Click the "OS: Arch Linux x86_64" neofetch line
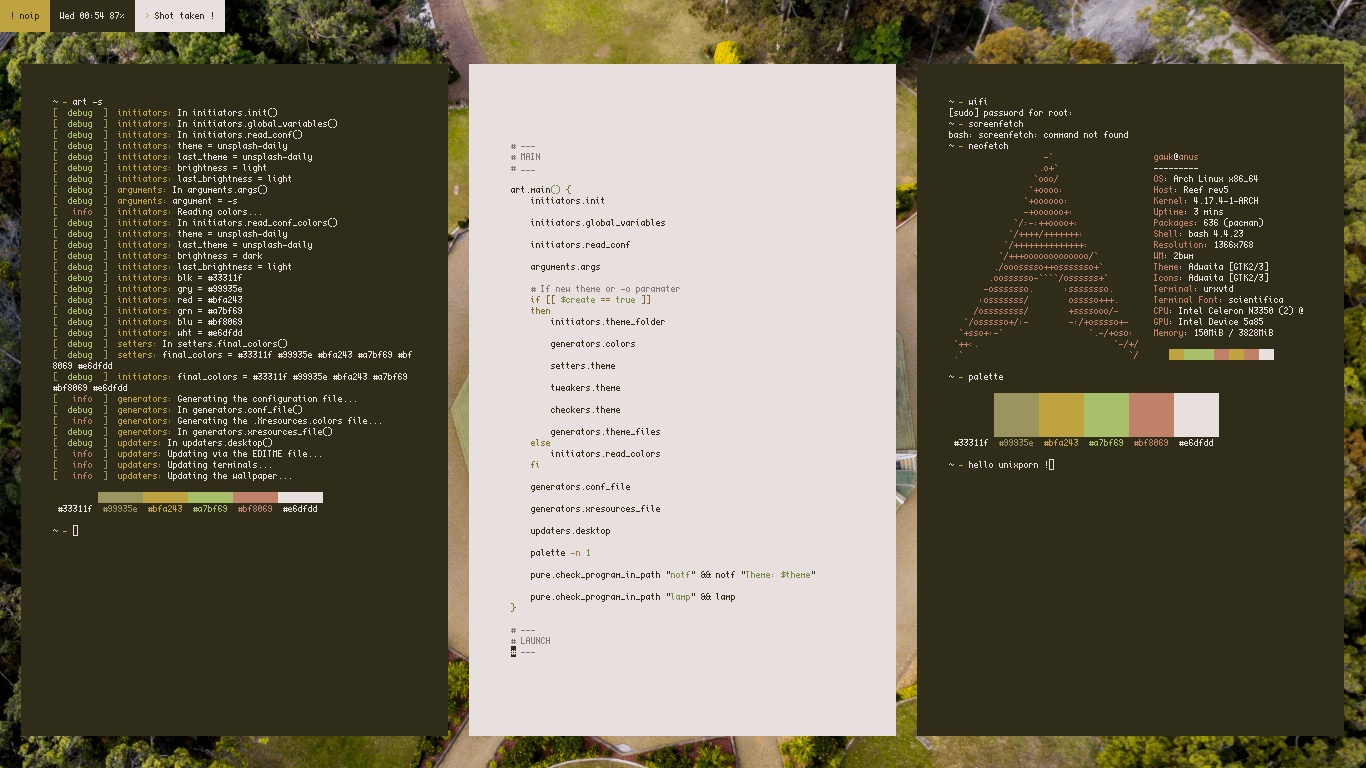This screenshot has width=1366, height=768. pyautogui.click(x=1205, y=179)
